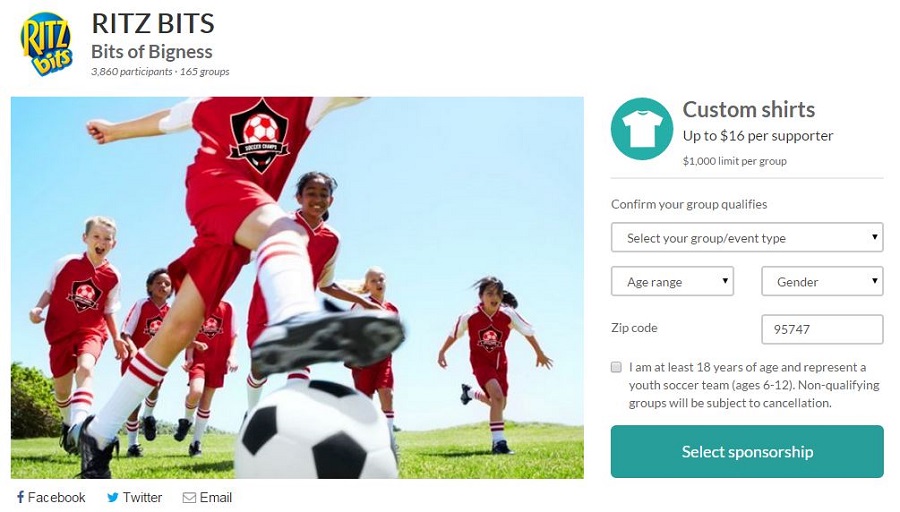Share via the Twitter link text
This screenshot has height=512, width=900.
[x=142, y=497]
